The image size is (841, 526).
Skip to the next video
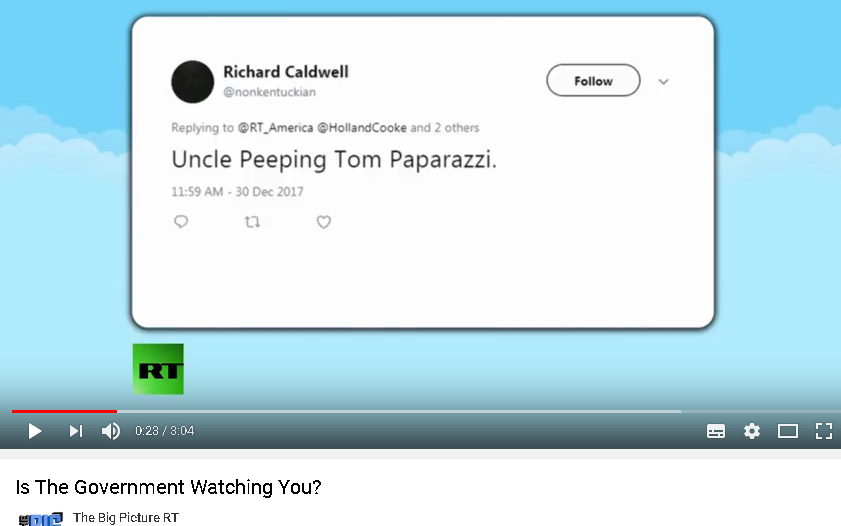coord(76,431)
